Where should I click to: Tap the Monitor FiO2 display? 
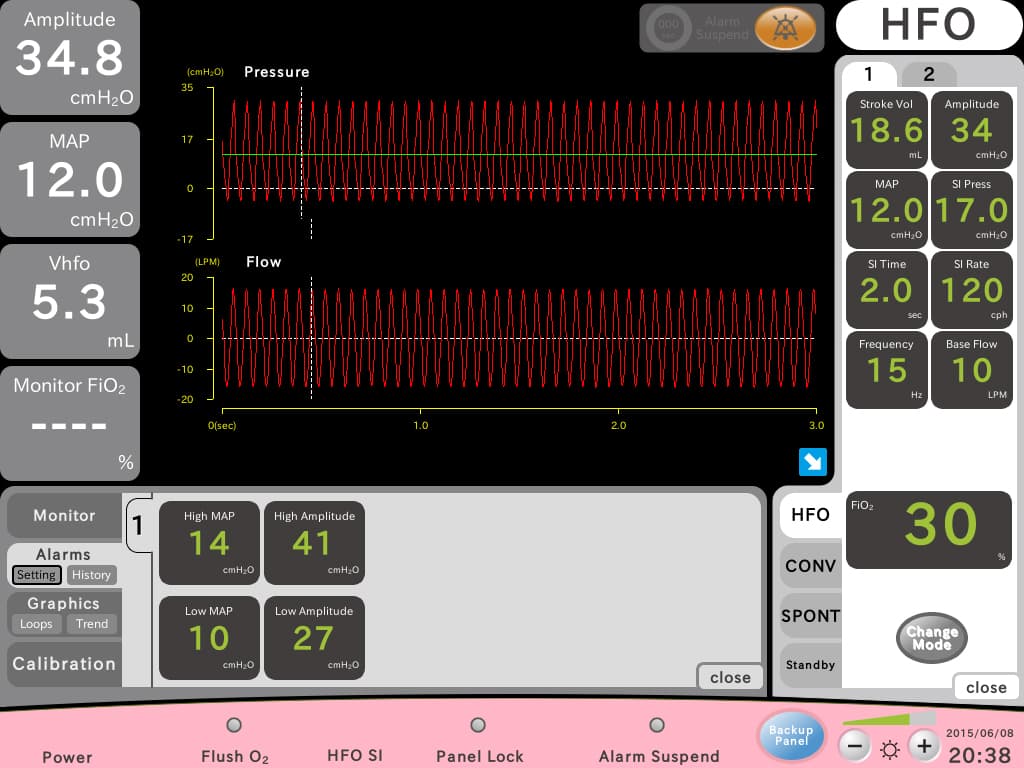point(69,424)
